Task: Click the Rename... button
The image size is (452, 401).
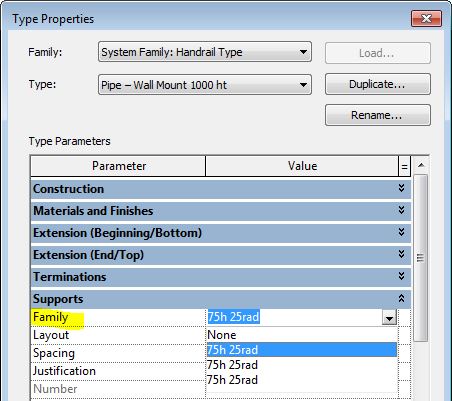Action: [378, 115]
